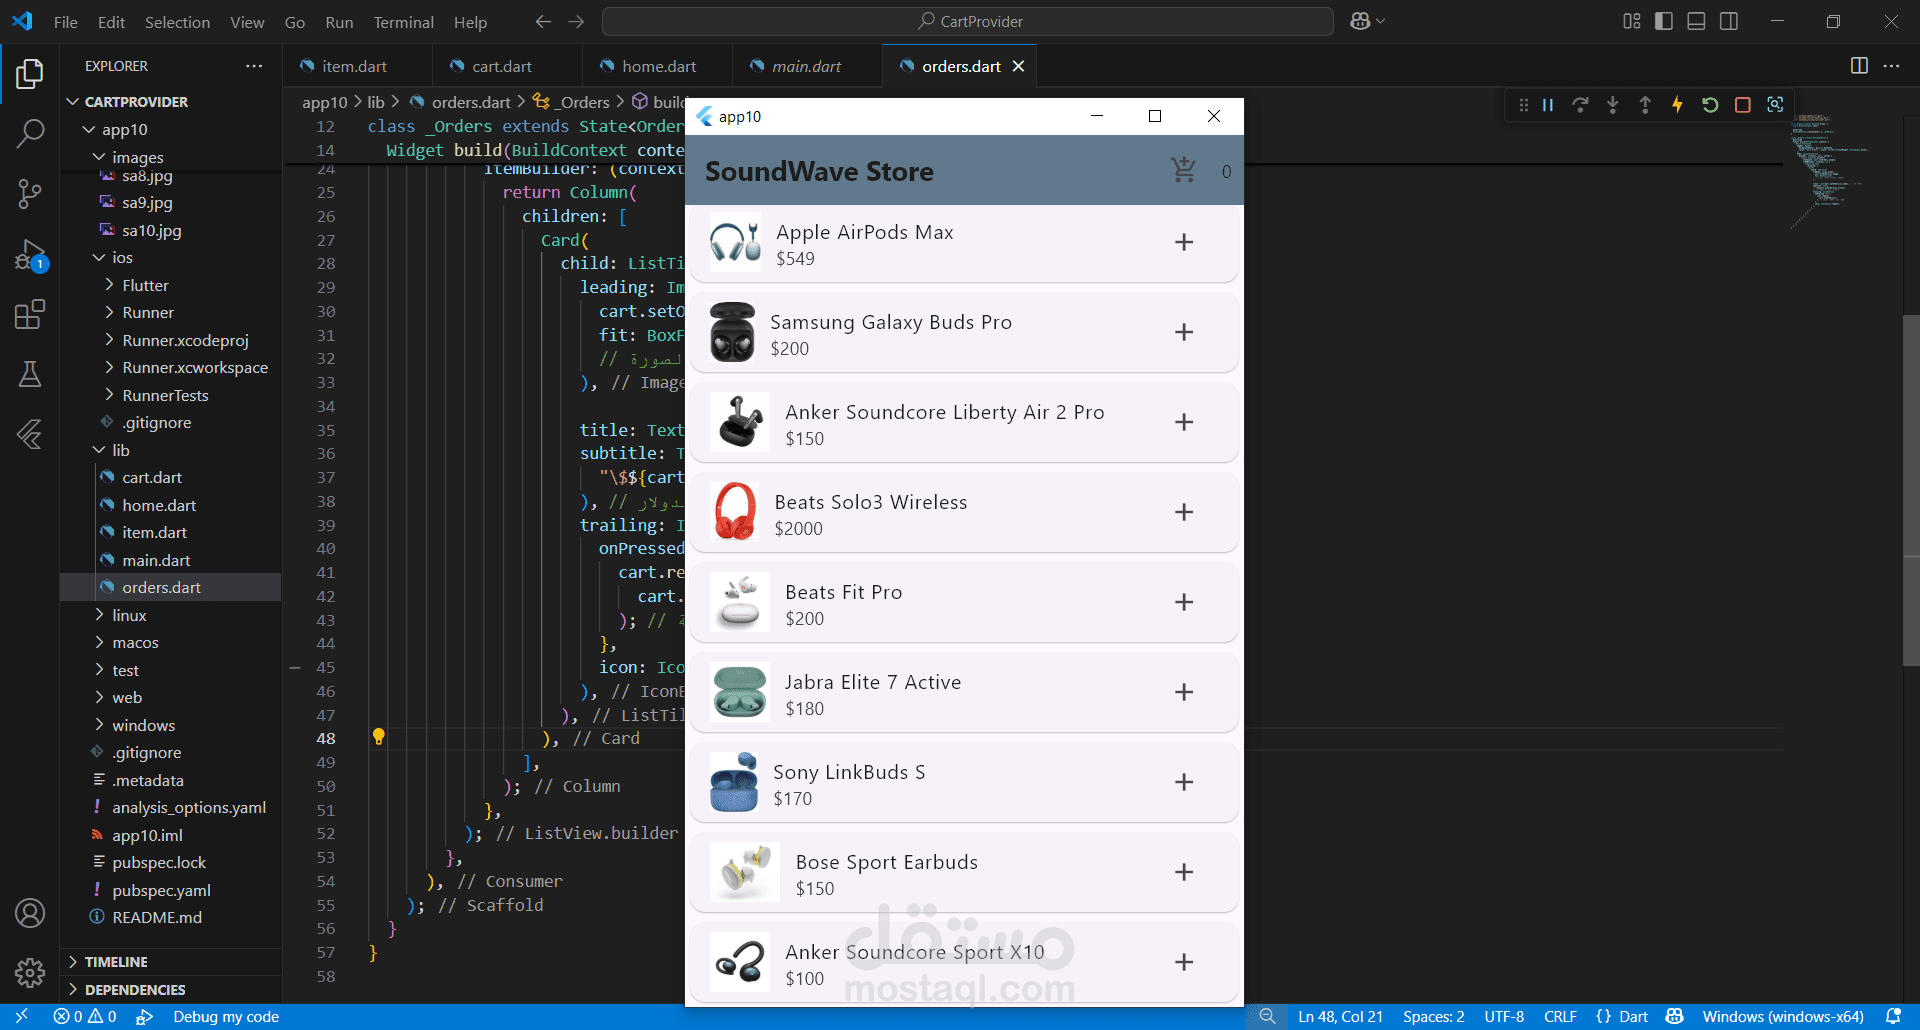Click the debug Step Into icon
1920x1030 pixels.
coord(1613,105)
